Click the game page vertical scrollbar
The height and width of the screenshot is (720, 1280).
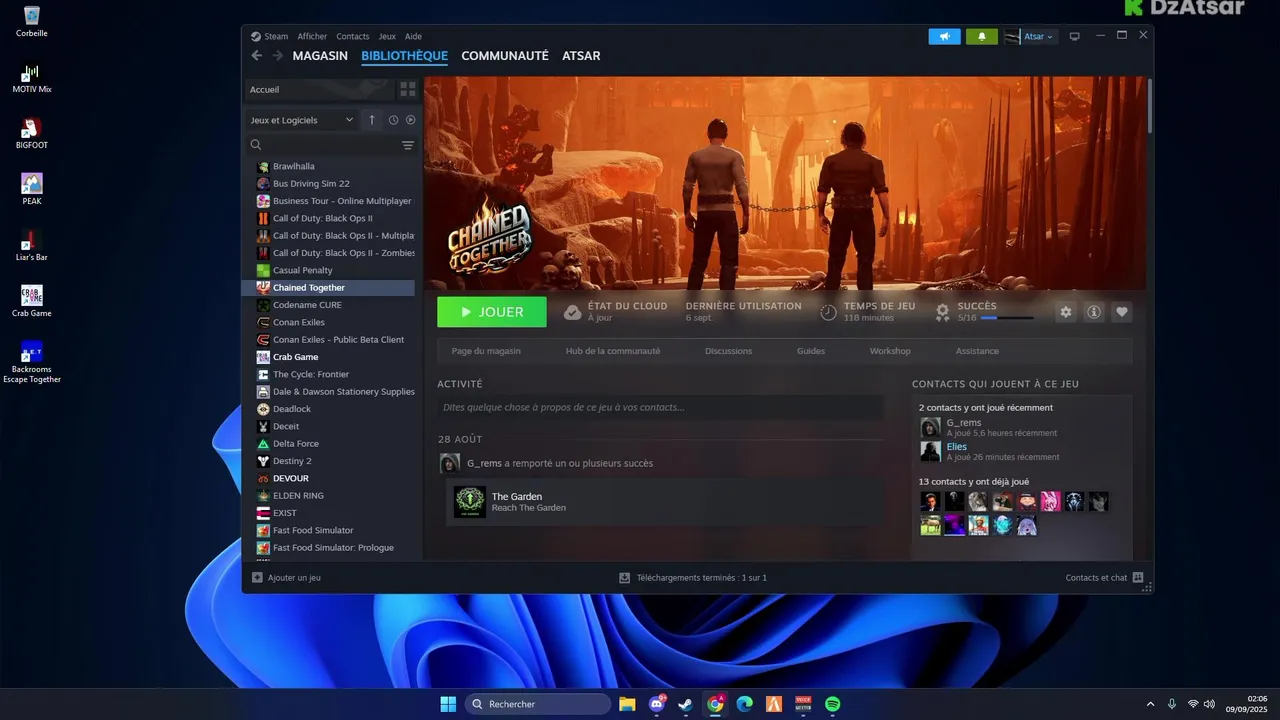point(1150,104)
